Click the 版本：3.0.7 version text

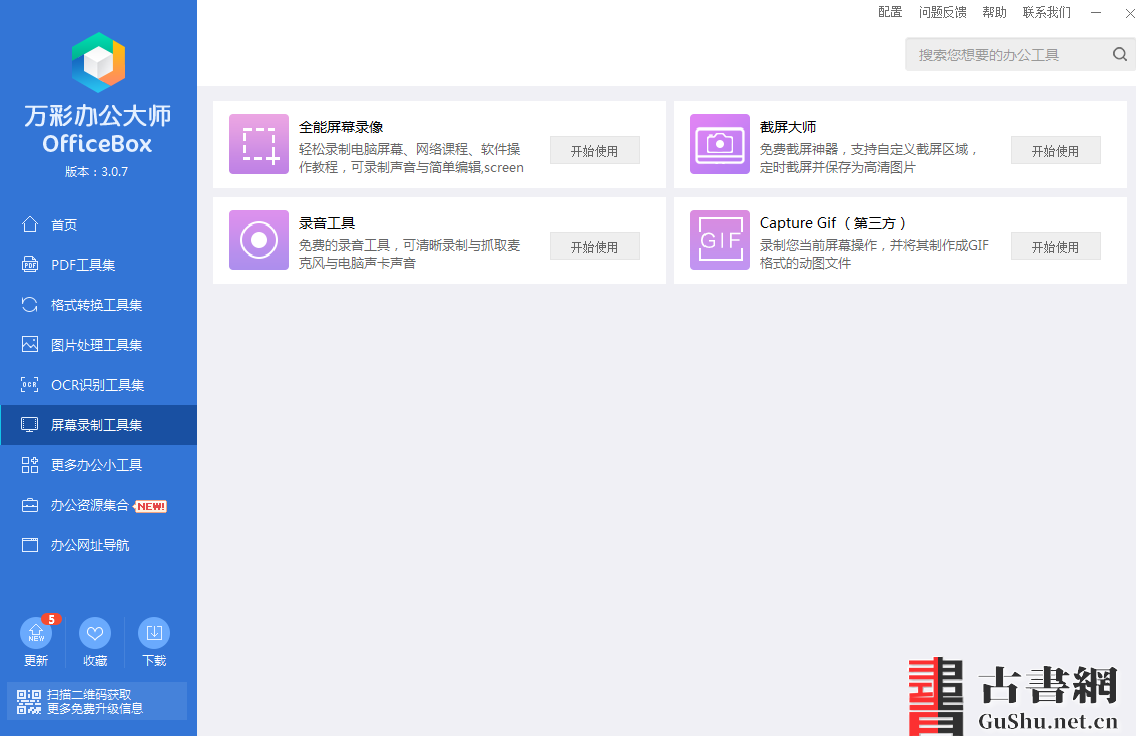pyautogui.click(x=96, y=172)
